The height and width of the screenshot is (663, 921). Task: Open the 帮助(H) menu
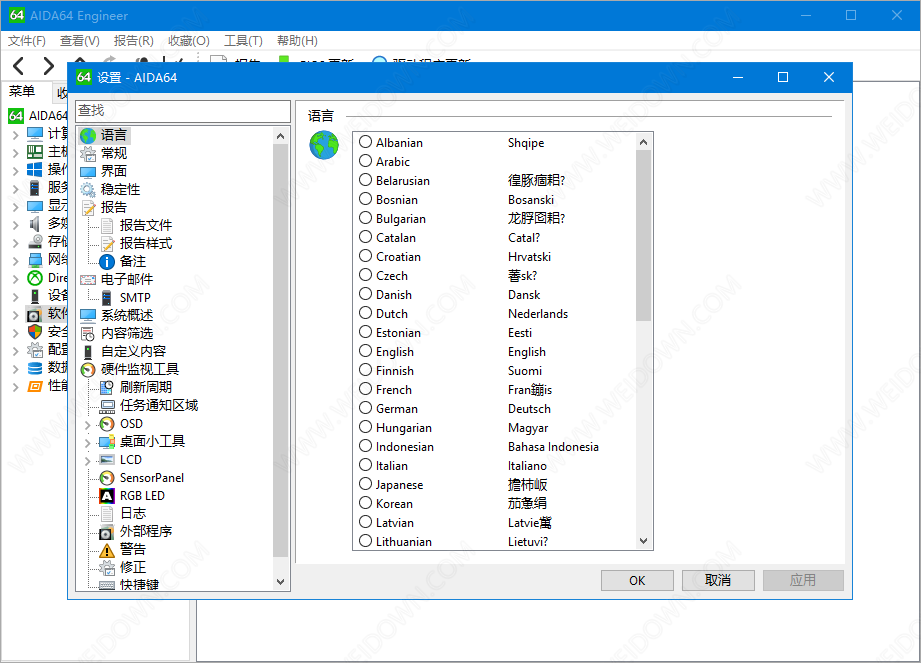[297, 41]
